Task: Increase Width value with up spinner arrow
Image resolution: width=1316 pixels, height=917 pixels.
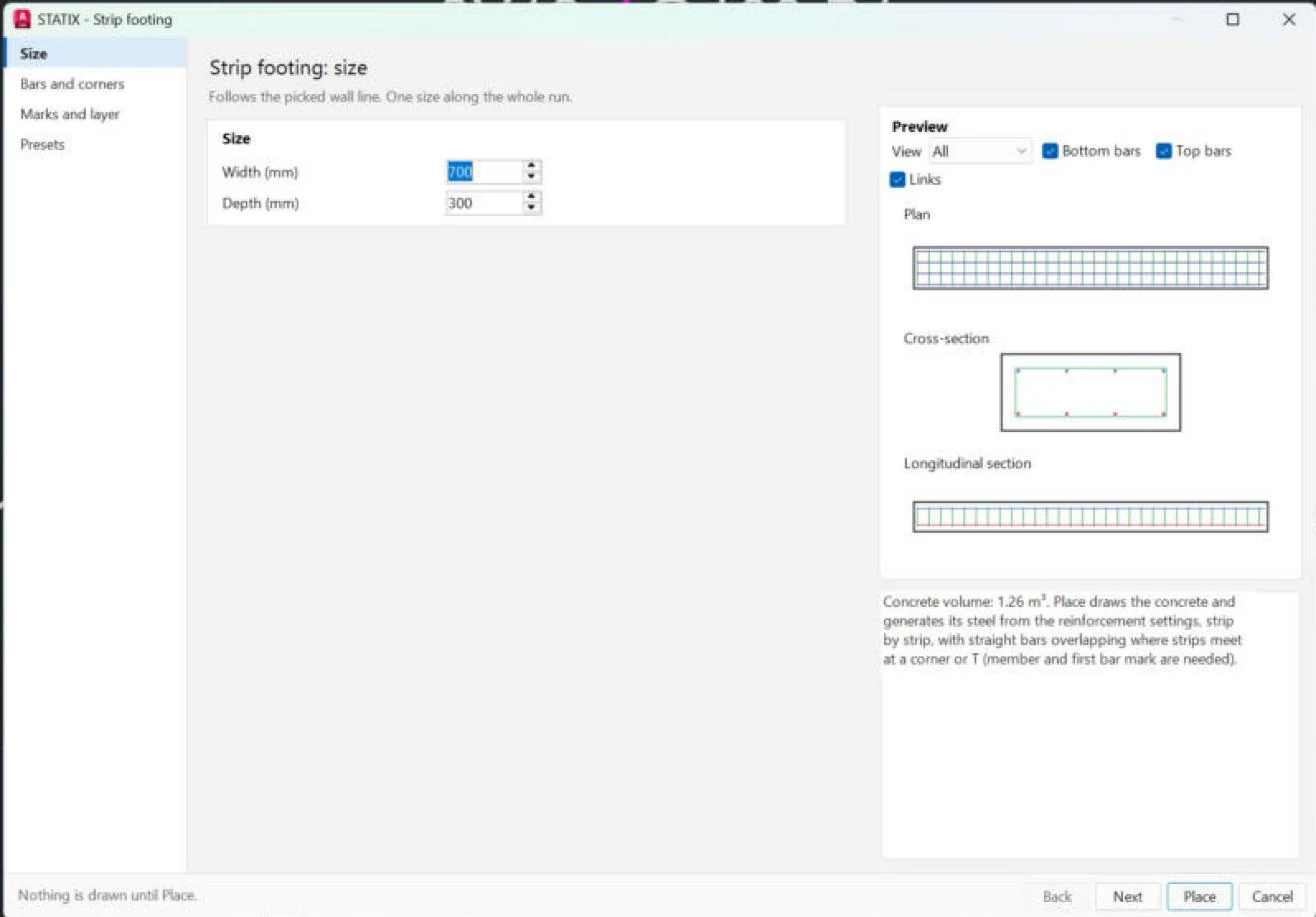Action: pos(532,167)
